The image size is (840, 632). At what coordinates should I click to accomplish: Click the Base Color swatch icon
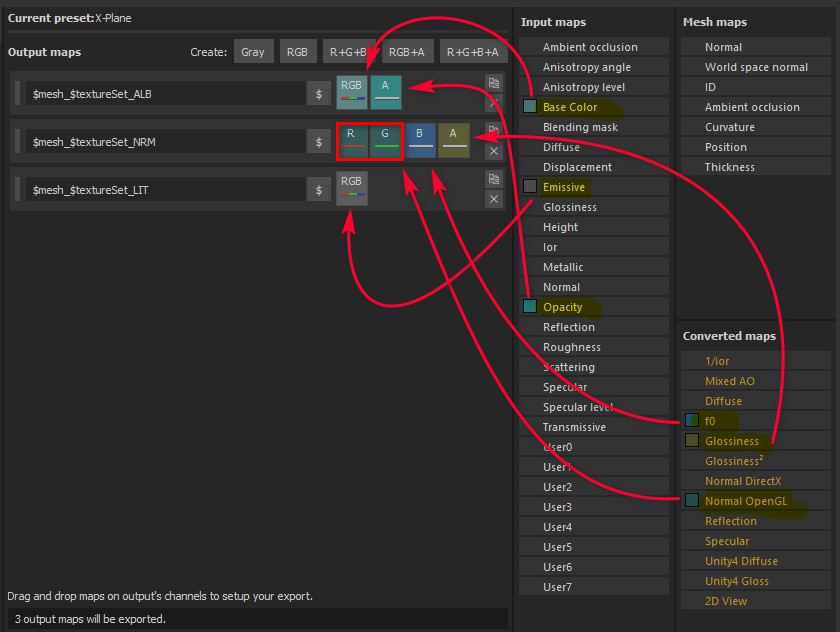(530, 106)
